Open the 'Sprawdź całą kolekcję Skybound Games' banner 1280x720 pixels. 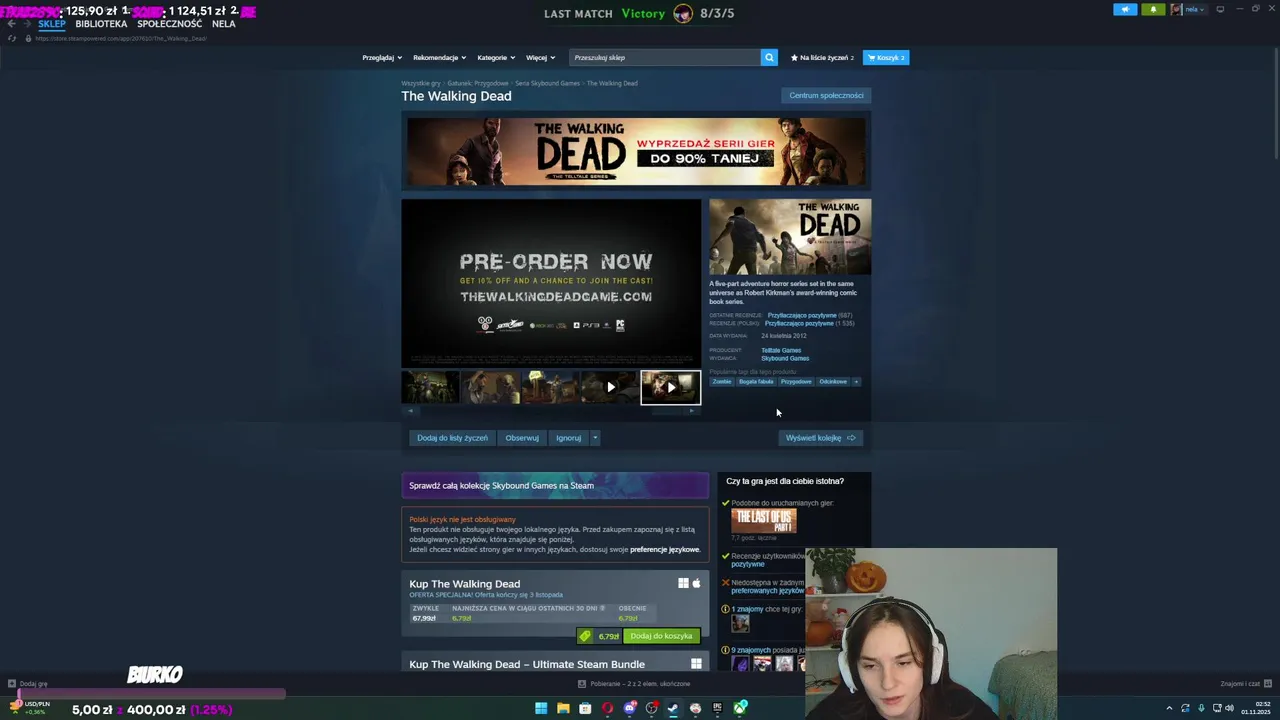click(555, 486)
